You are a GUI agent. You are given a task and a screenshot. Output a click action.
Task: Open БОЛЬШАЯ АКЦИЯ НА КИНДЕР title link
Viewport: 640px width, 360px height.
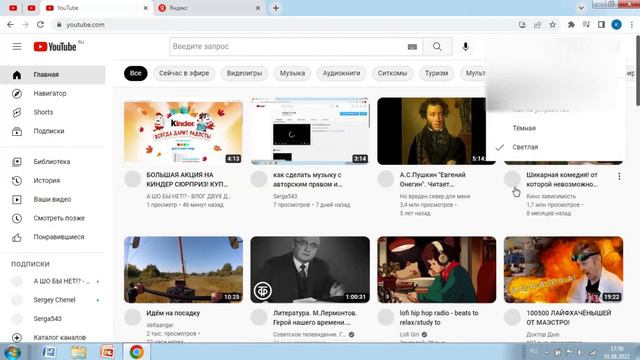coord(187,180)
